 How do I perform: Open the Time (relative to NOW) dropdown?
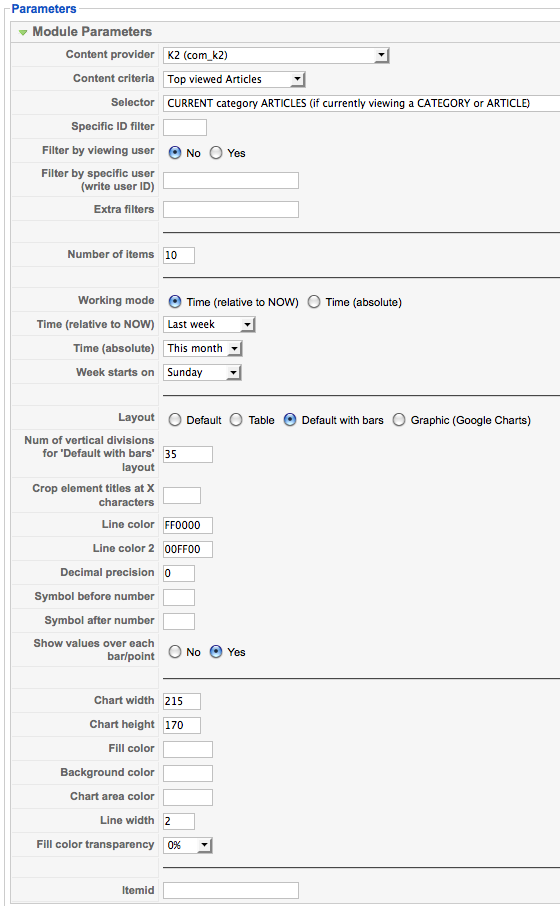tap(209, 325)
